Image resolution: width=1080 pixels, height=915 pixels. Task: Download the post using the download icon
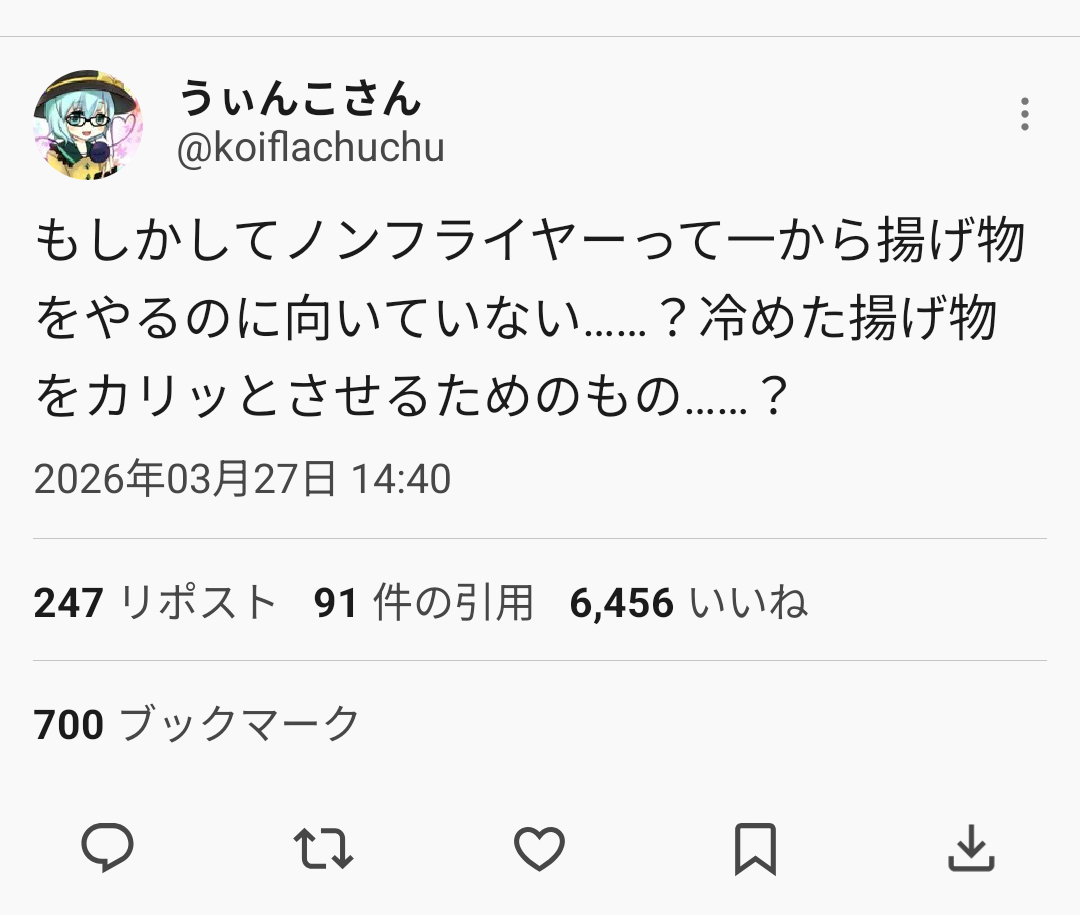pyautogui.click(x=970, y=850)
